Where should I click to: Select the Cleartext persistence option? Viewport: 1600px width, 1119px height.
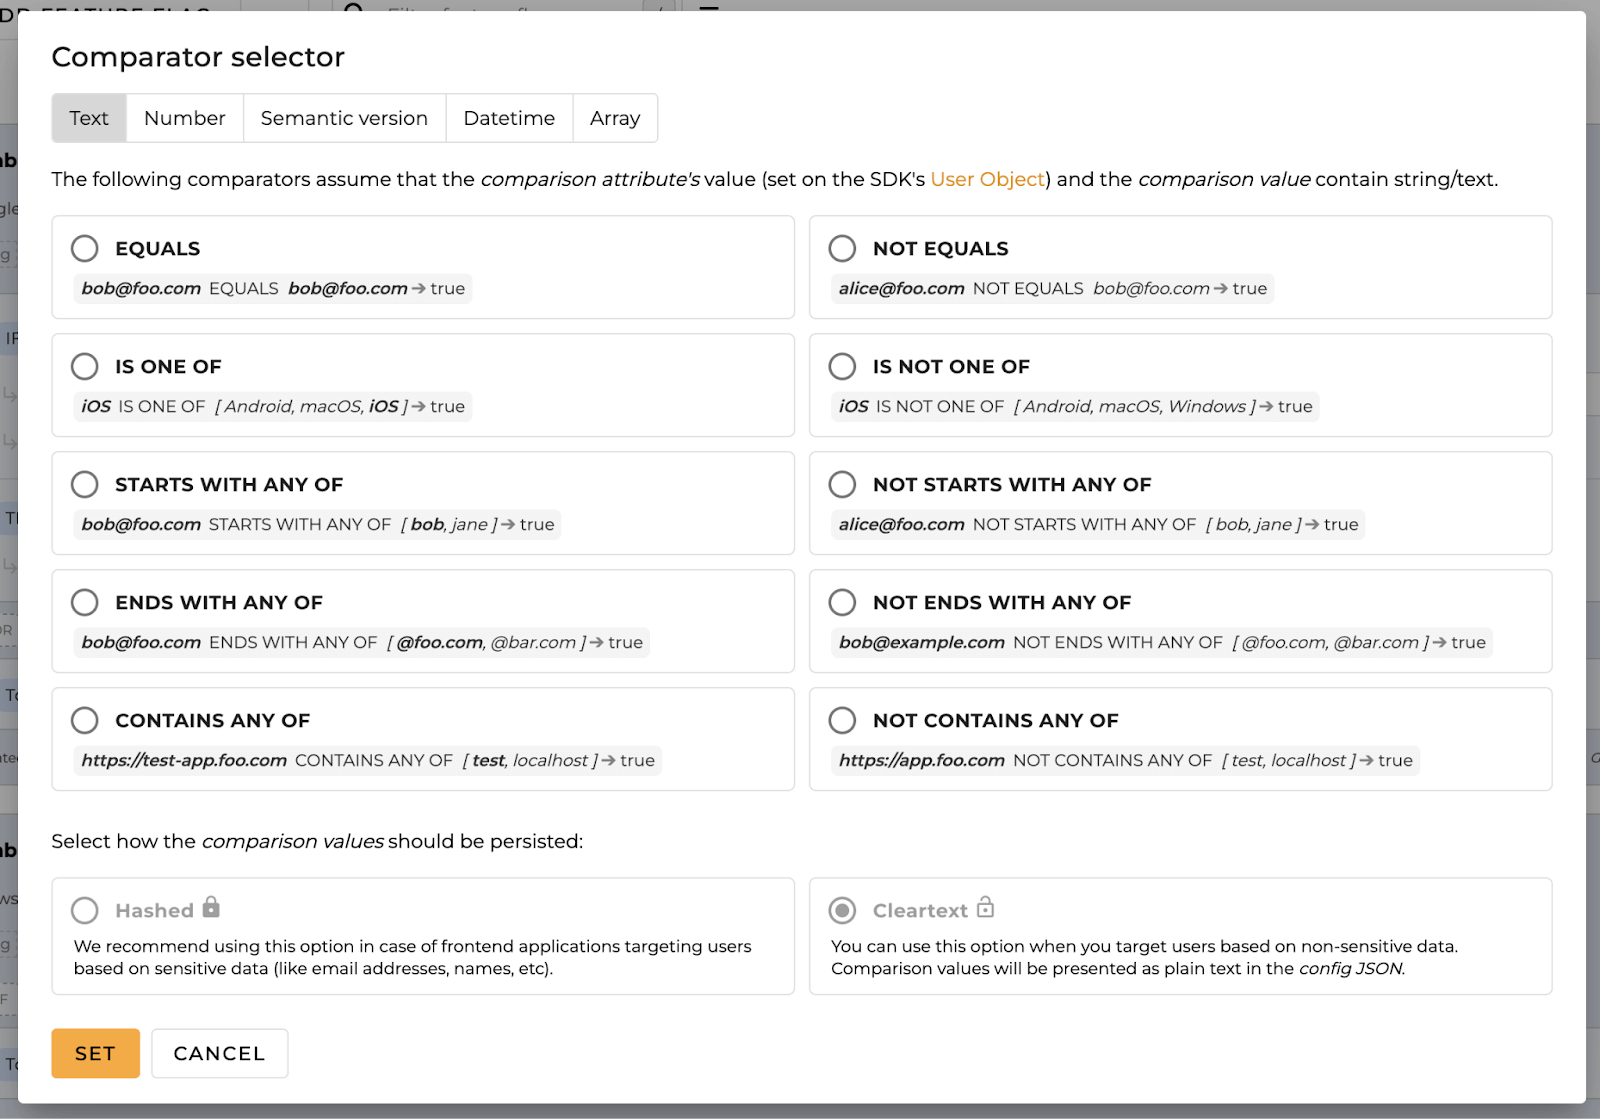click(x=841, y=910)
